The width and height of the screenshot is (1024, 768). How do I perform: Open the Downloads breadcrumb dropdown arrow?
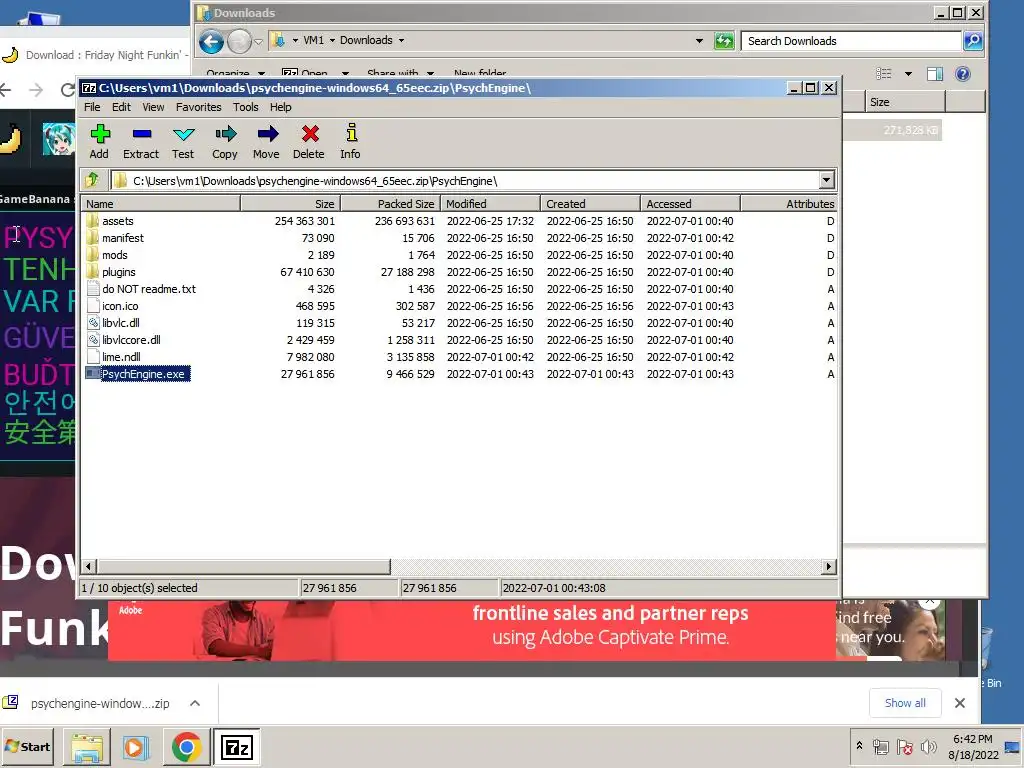(401, 40)
